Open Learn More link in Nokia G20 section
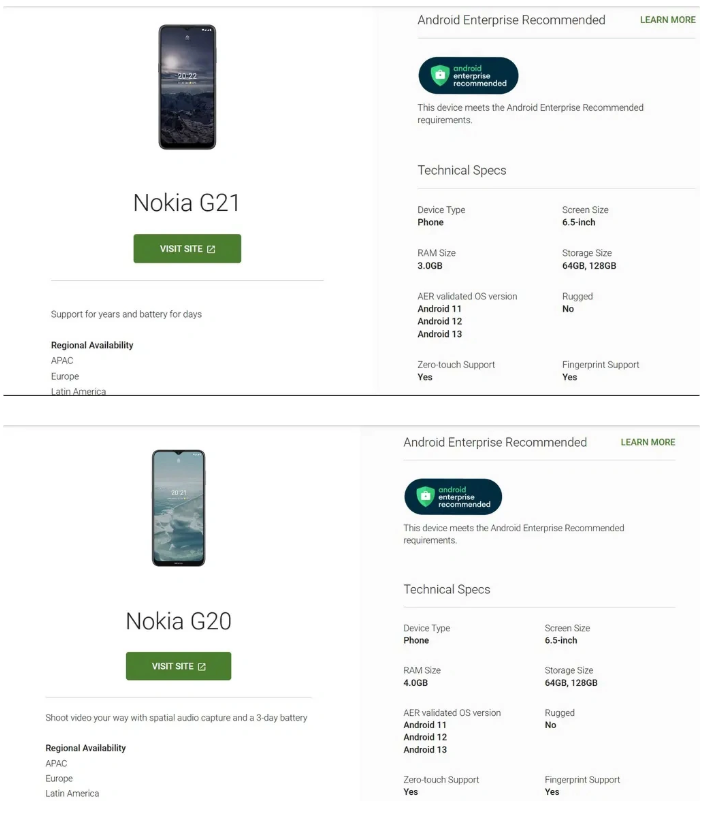Viewport: 705px width, 817px height. pos(647,442)
